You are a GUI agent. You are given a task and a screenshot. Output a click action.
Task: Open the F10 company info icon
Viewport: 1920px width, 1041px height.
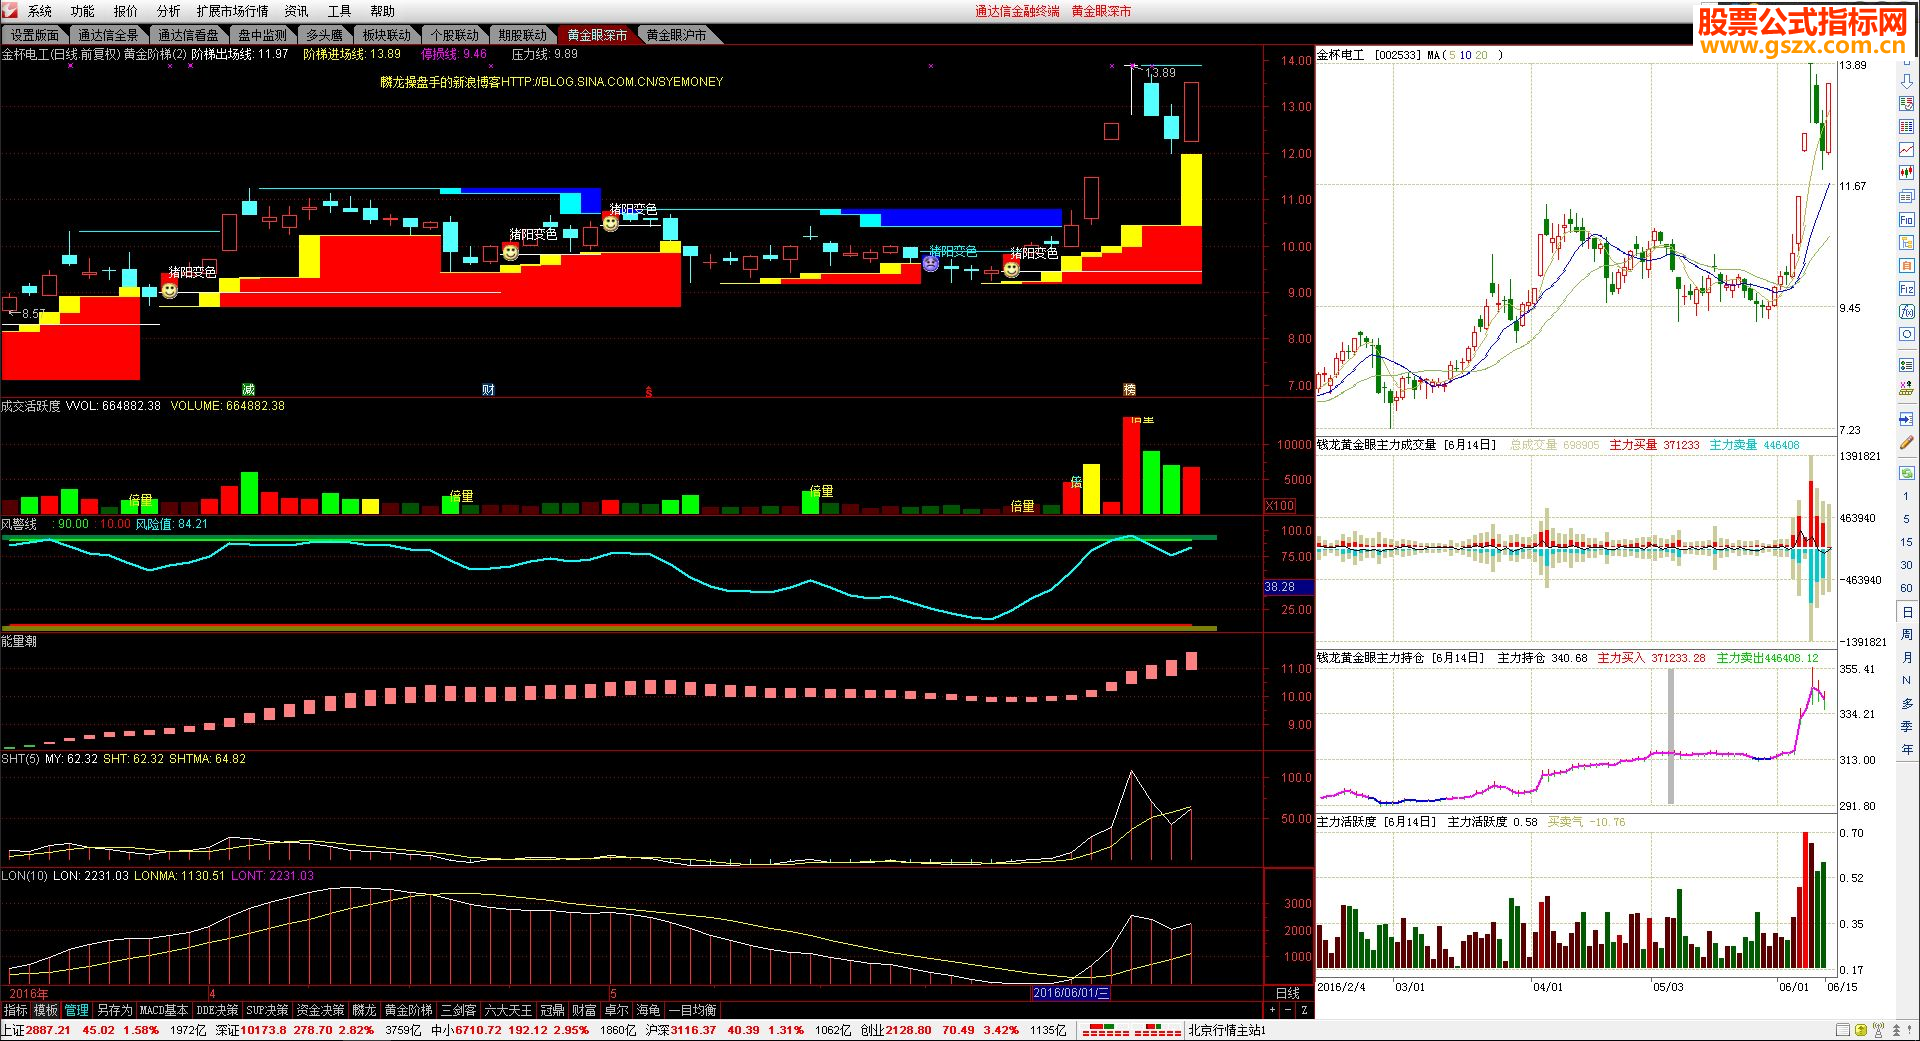click(1906, 219)
